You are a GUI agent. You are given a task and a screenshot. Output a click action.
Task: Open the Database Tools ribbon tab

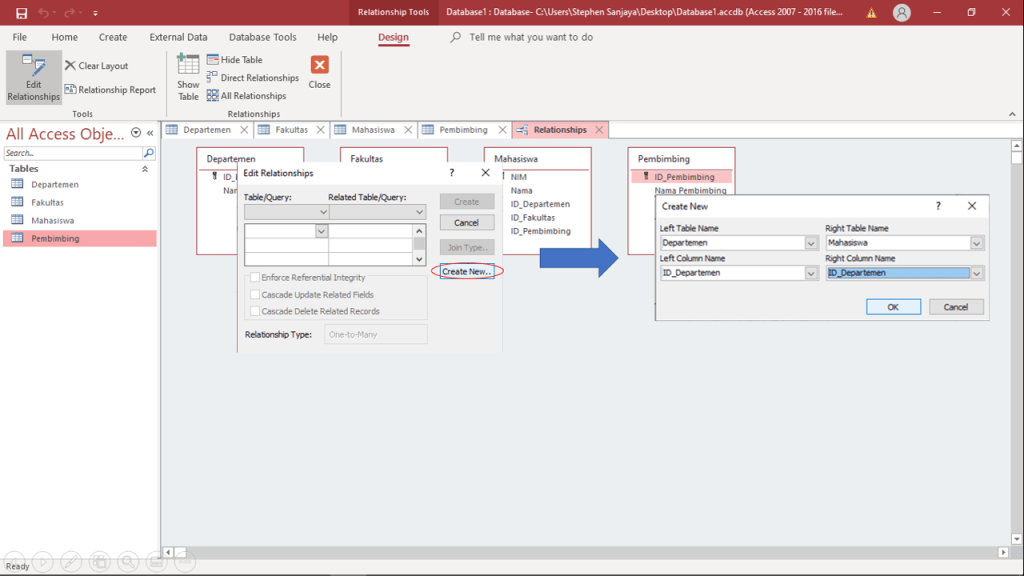click(262, 37)
